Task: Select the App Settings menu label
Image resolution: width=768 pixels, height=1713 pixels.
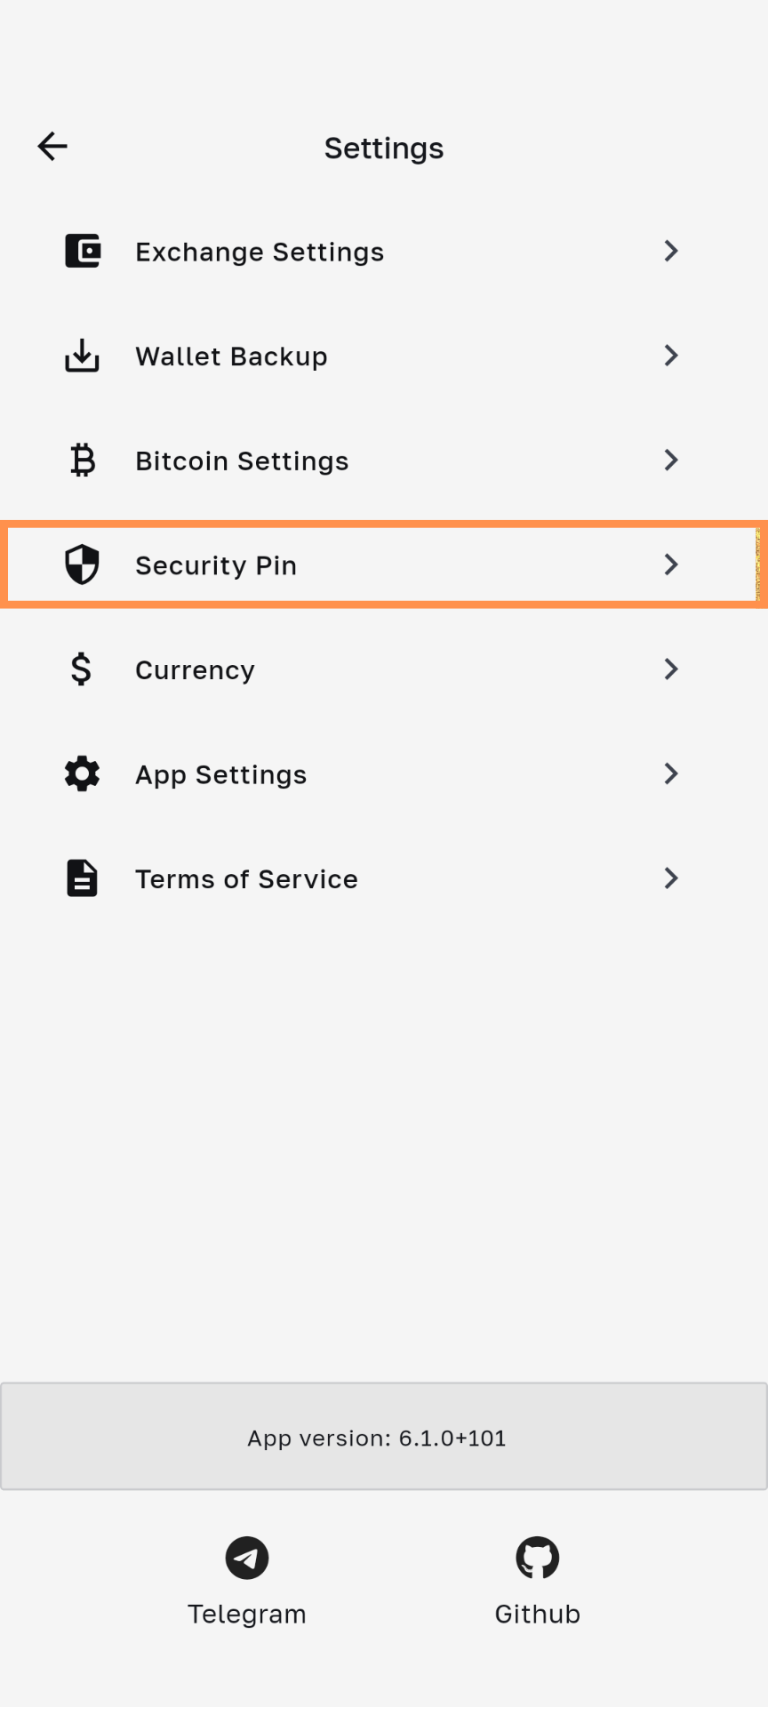Action: pos(221,775)
